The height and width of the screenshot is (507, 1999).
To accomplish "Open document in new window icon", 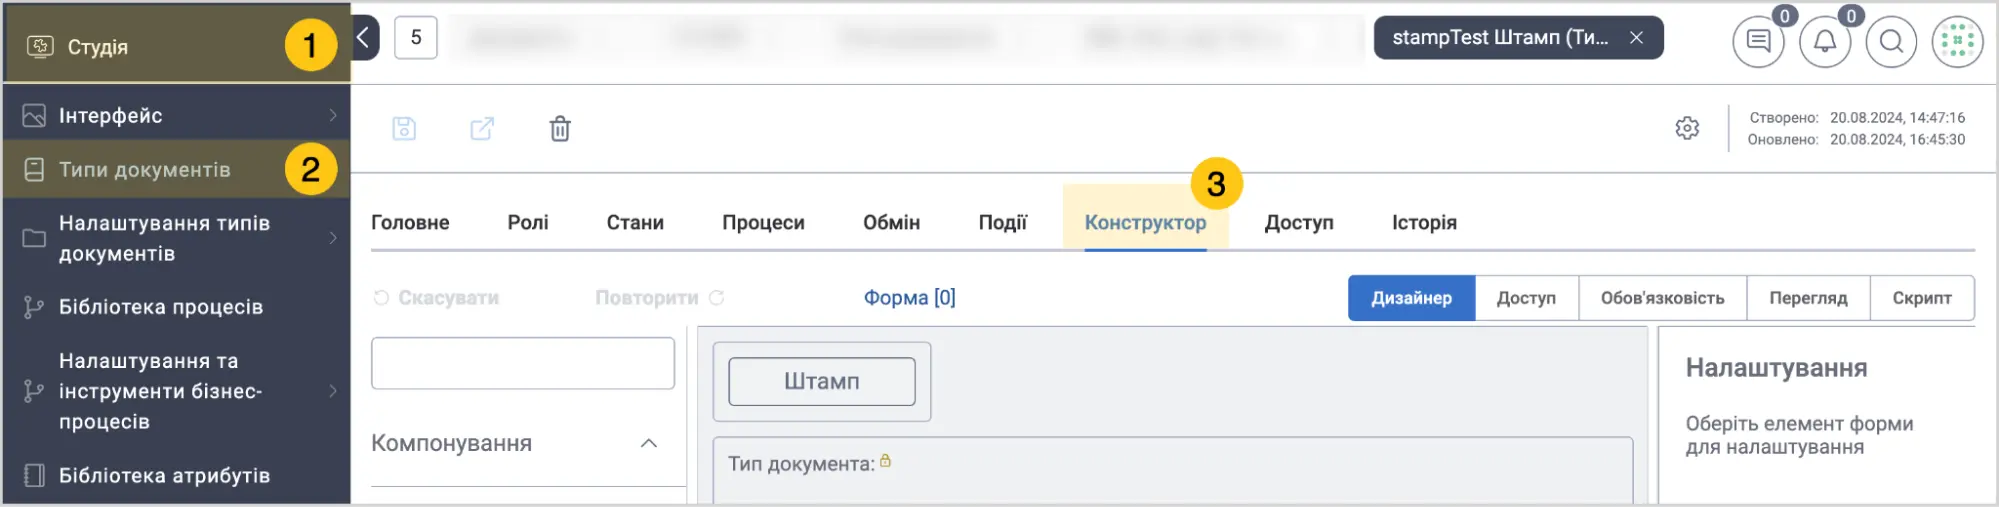I will pyautogui.click(x=482, y=129).
